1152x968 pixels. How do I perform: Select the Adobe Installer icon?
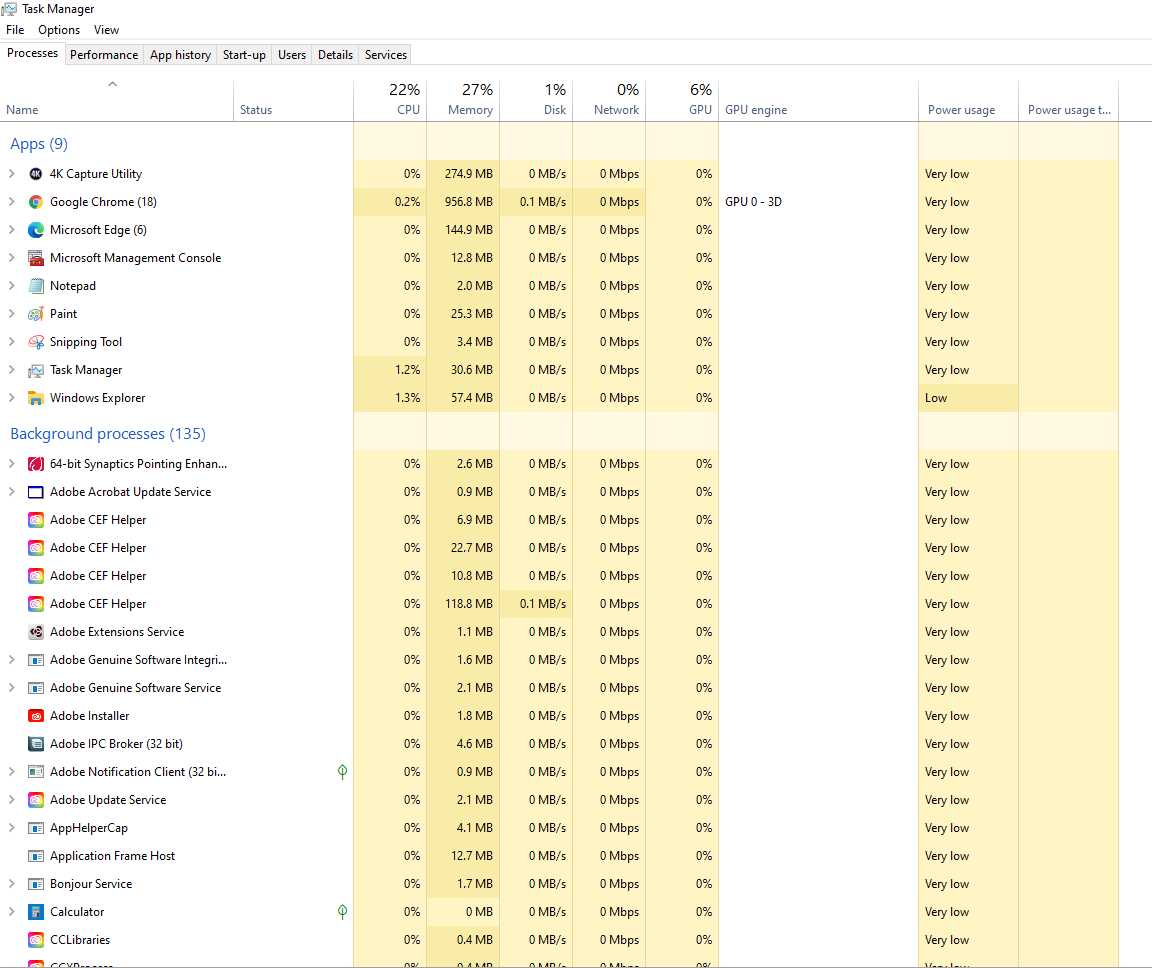click(x=36, y=716)
